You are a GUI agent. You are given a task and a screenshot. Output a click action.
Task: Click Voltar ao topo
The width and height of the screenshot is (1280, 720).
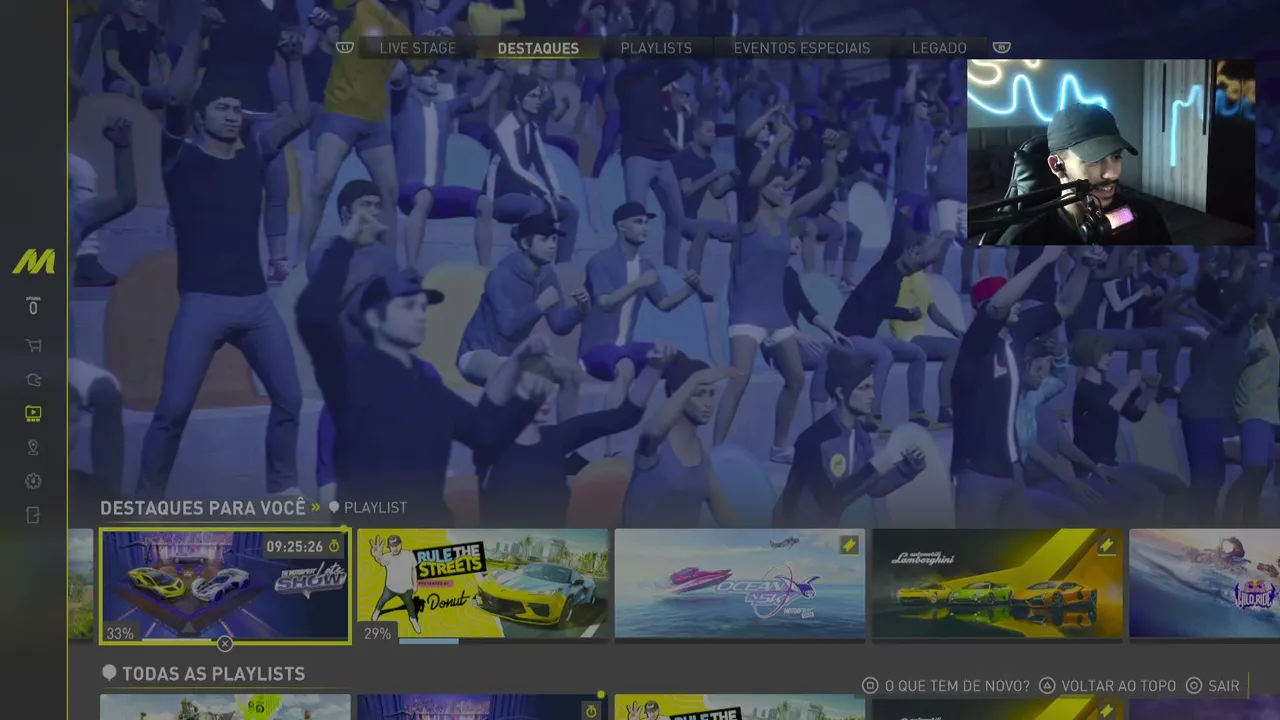1119,686
